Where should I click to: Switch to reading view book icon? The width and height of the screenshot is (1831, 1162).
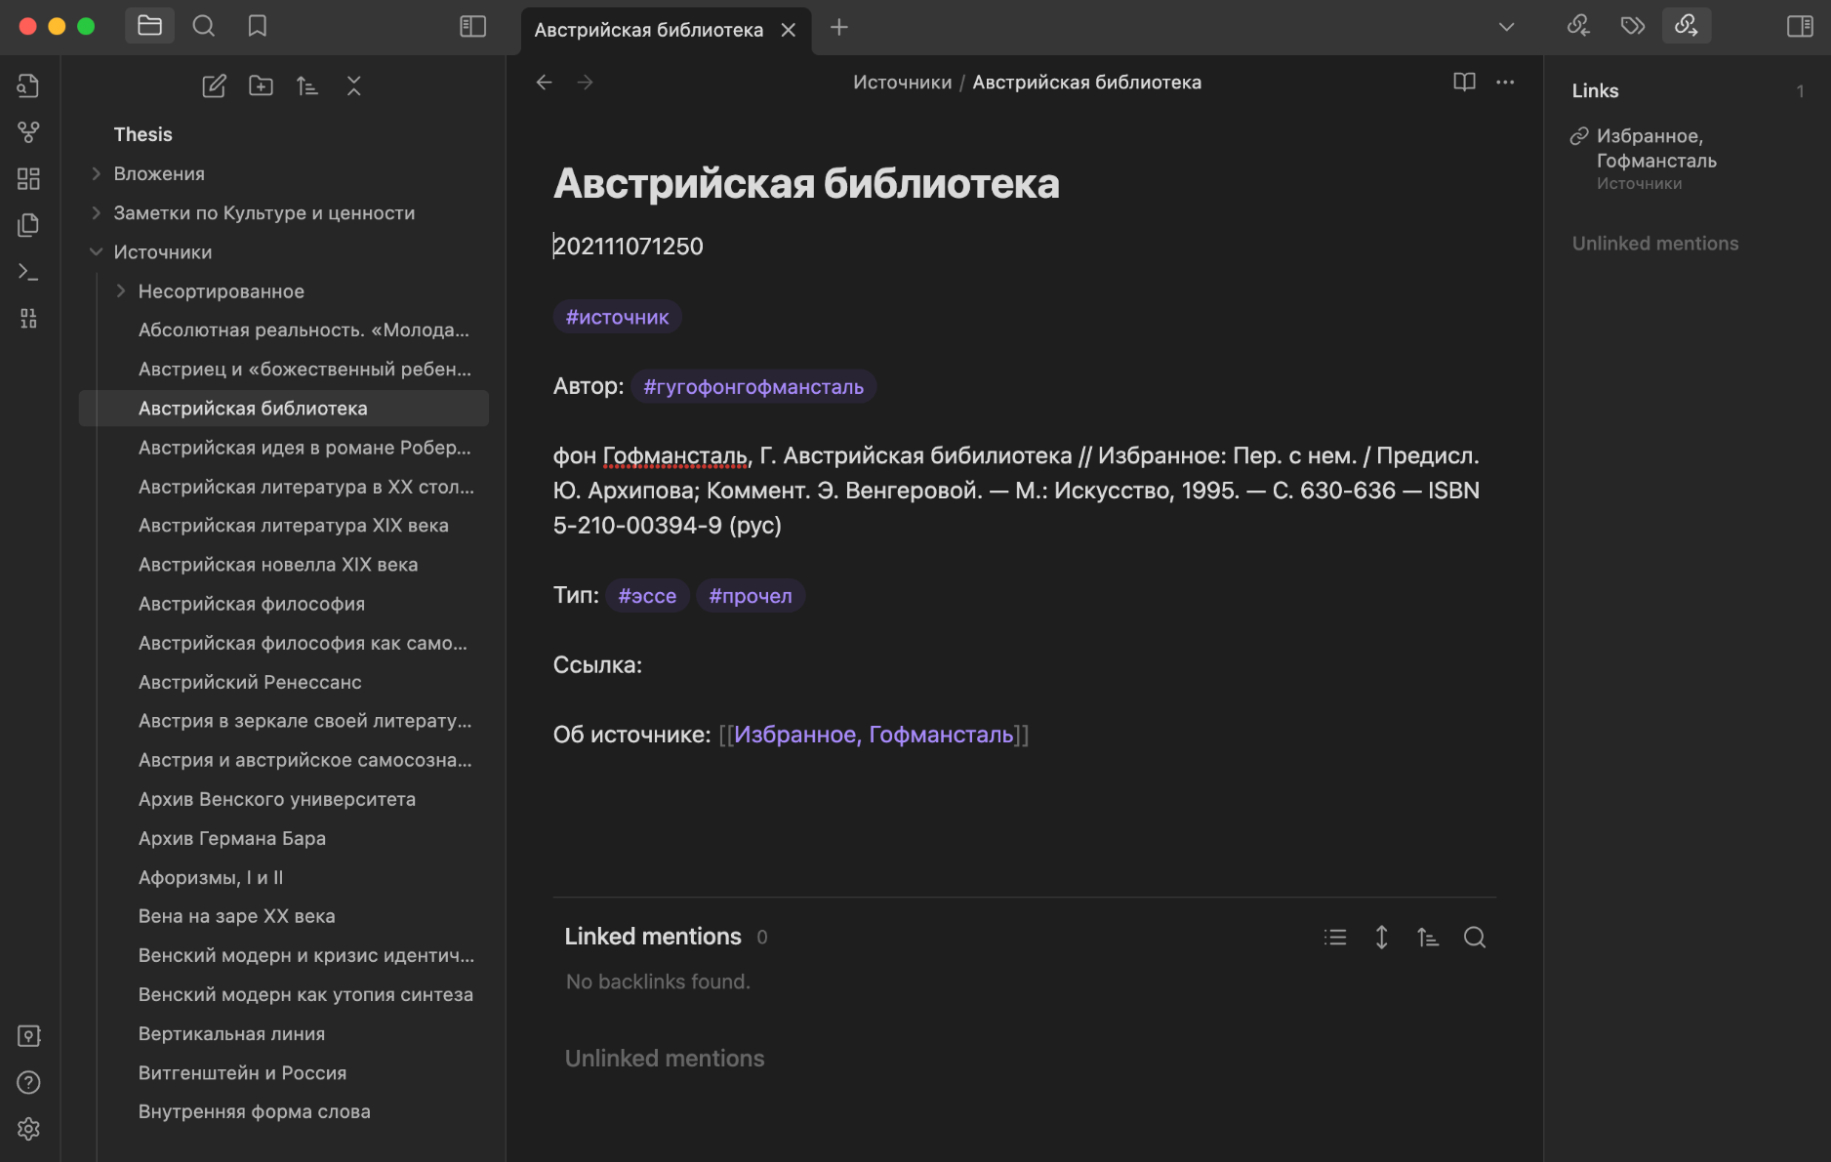tap(1464, 82)
